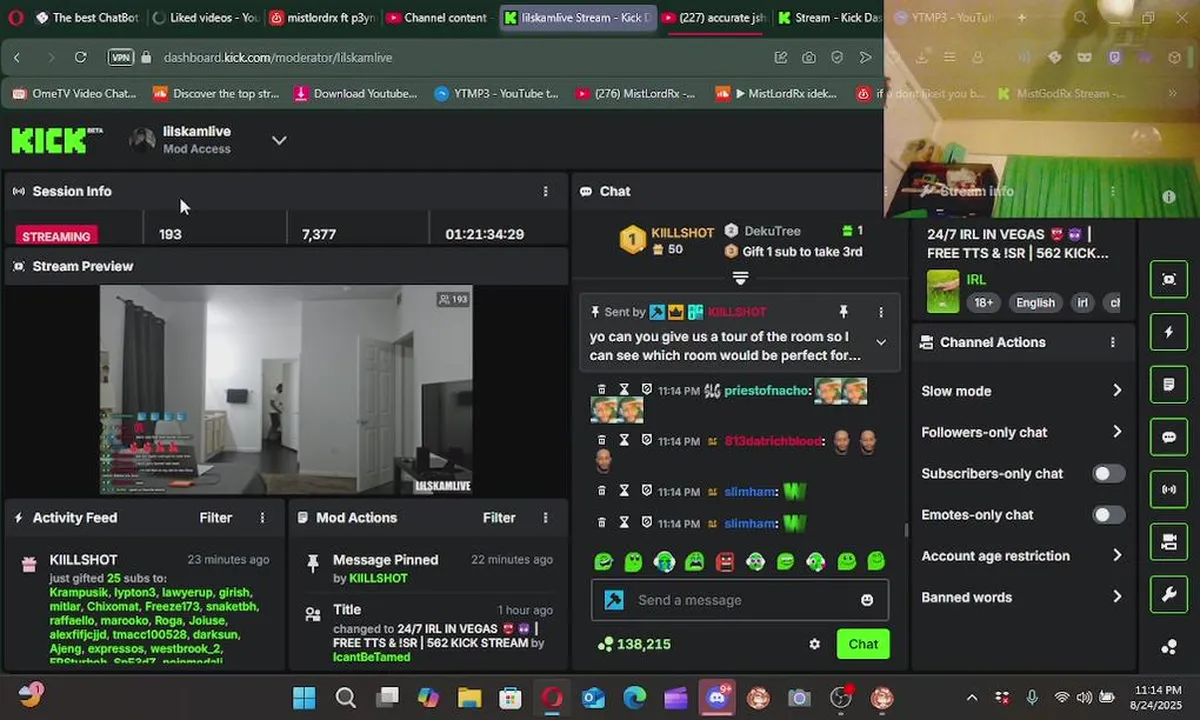Screen dimensions: 1200x720
Task: Open Slow mode settings
Action: point(1021,391)
